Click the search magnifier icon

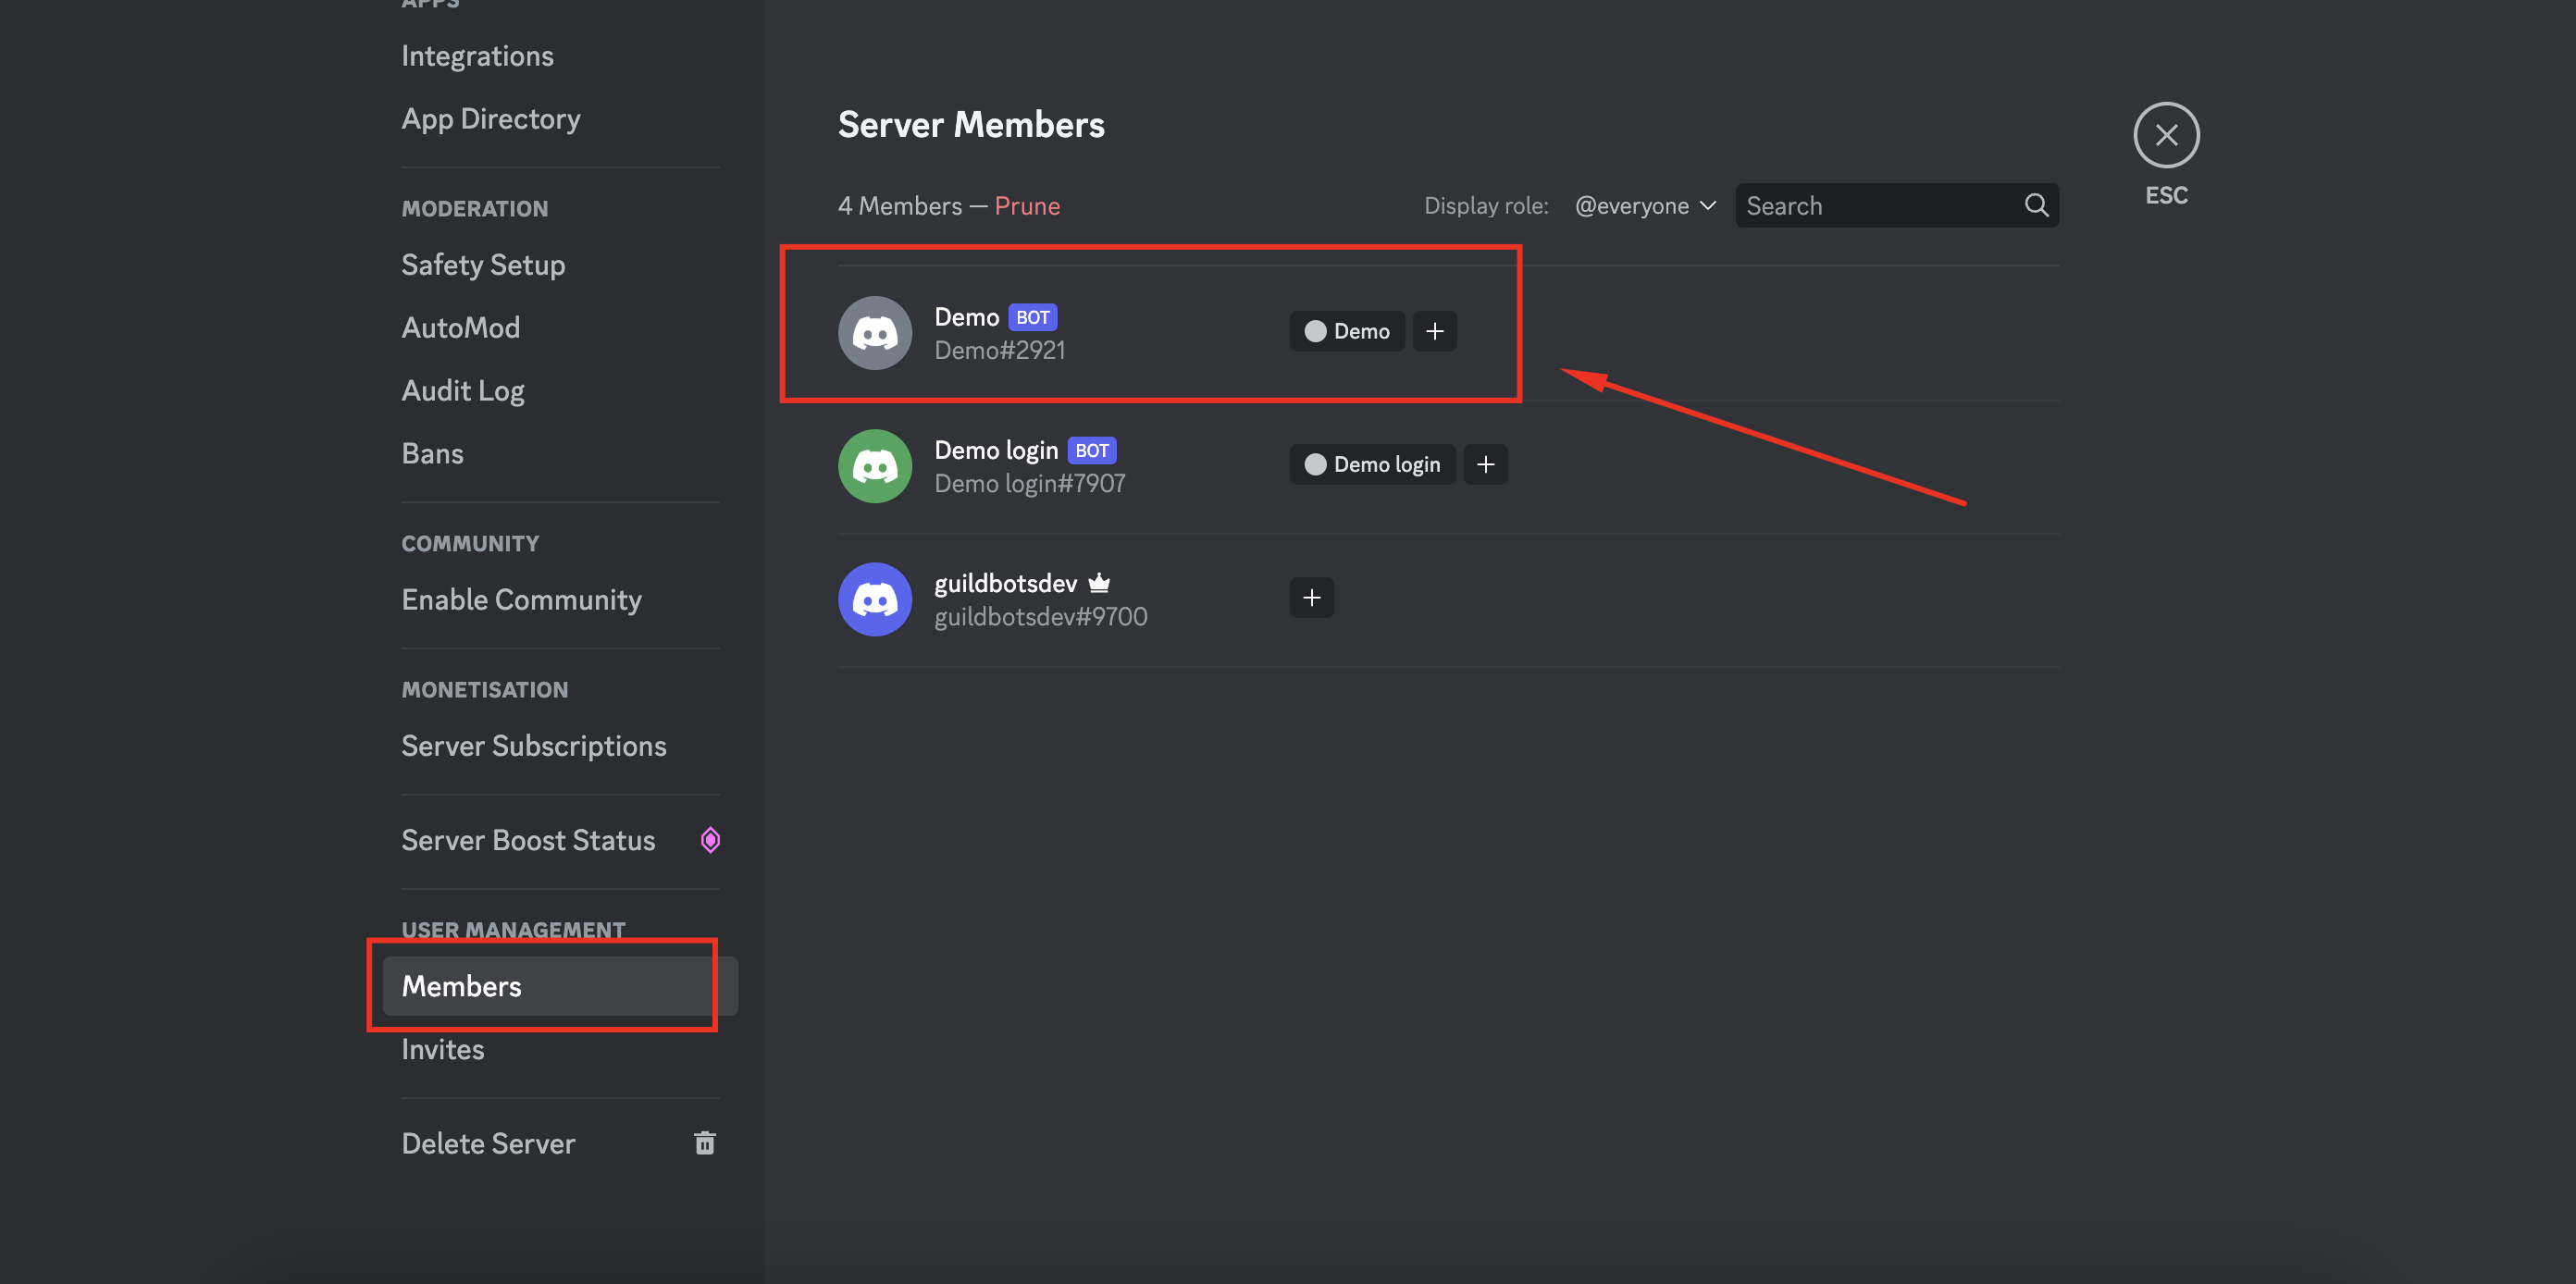pyautogui.click(x=2036, y=206)
